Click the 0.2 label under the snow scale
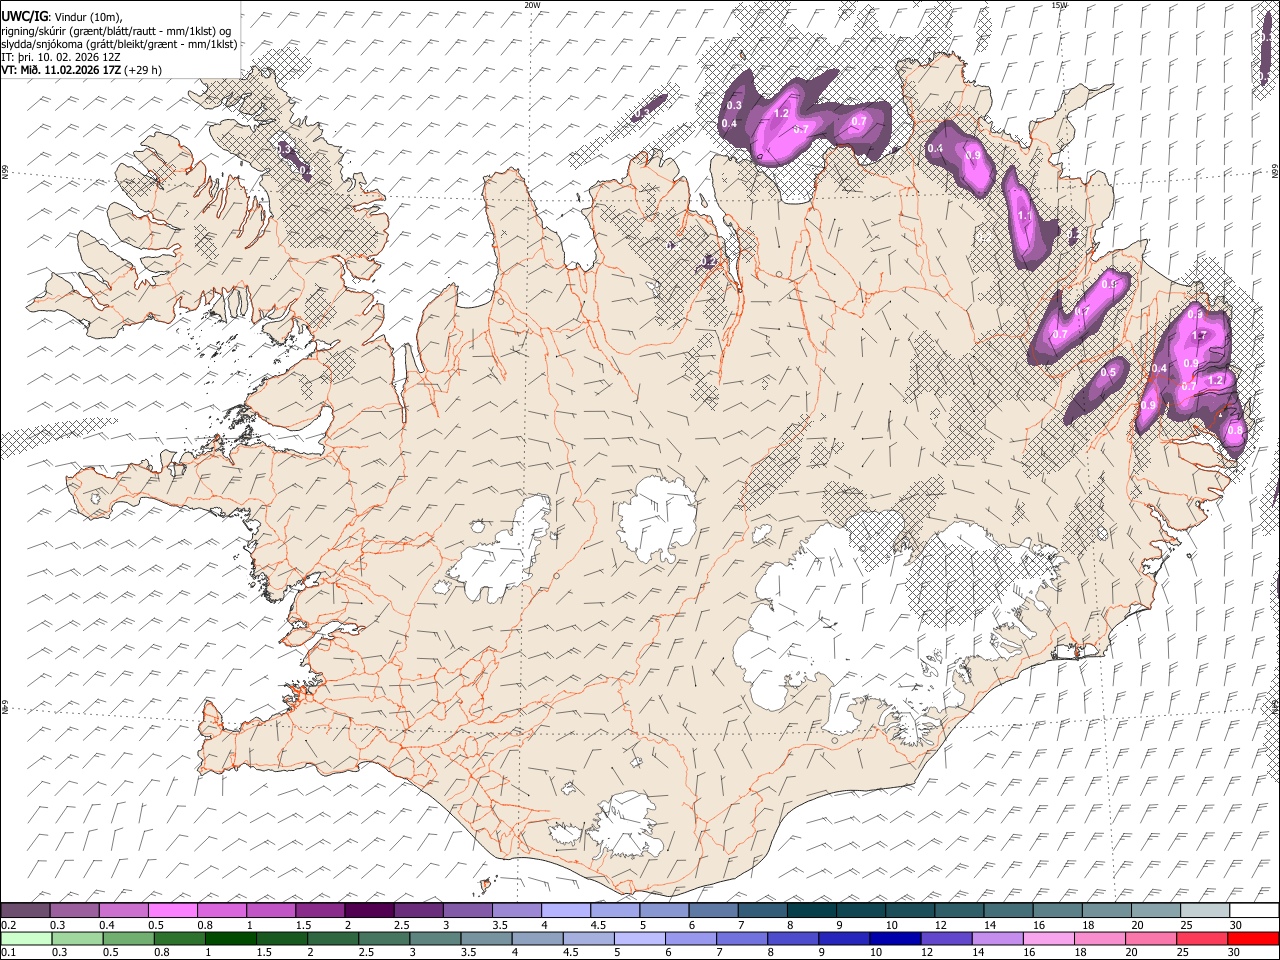 coord(8,925)
